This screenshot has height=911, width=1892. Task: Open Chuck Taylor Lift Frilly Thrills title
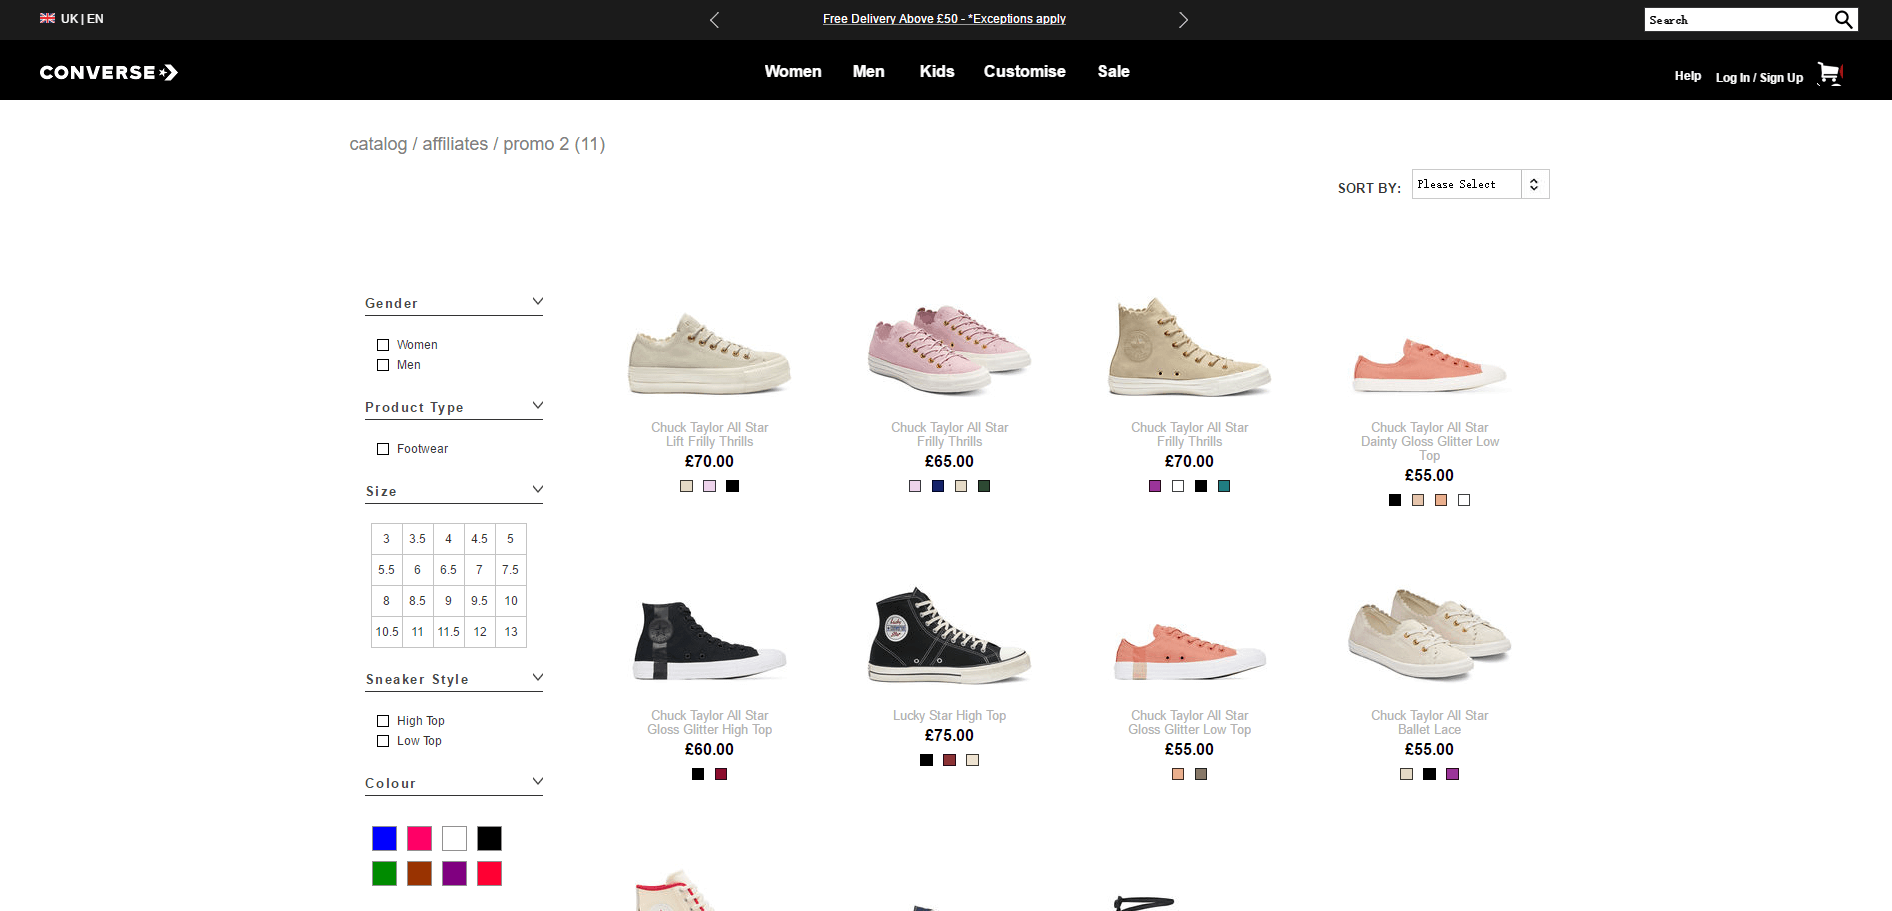pos(710,434)
